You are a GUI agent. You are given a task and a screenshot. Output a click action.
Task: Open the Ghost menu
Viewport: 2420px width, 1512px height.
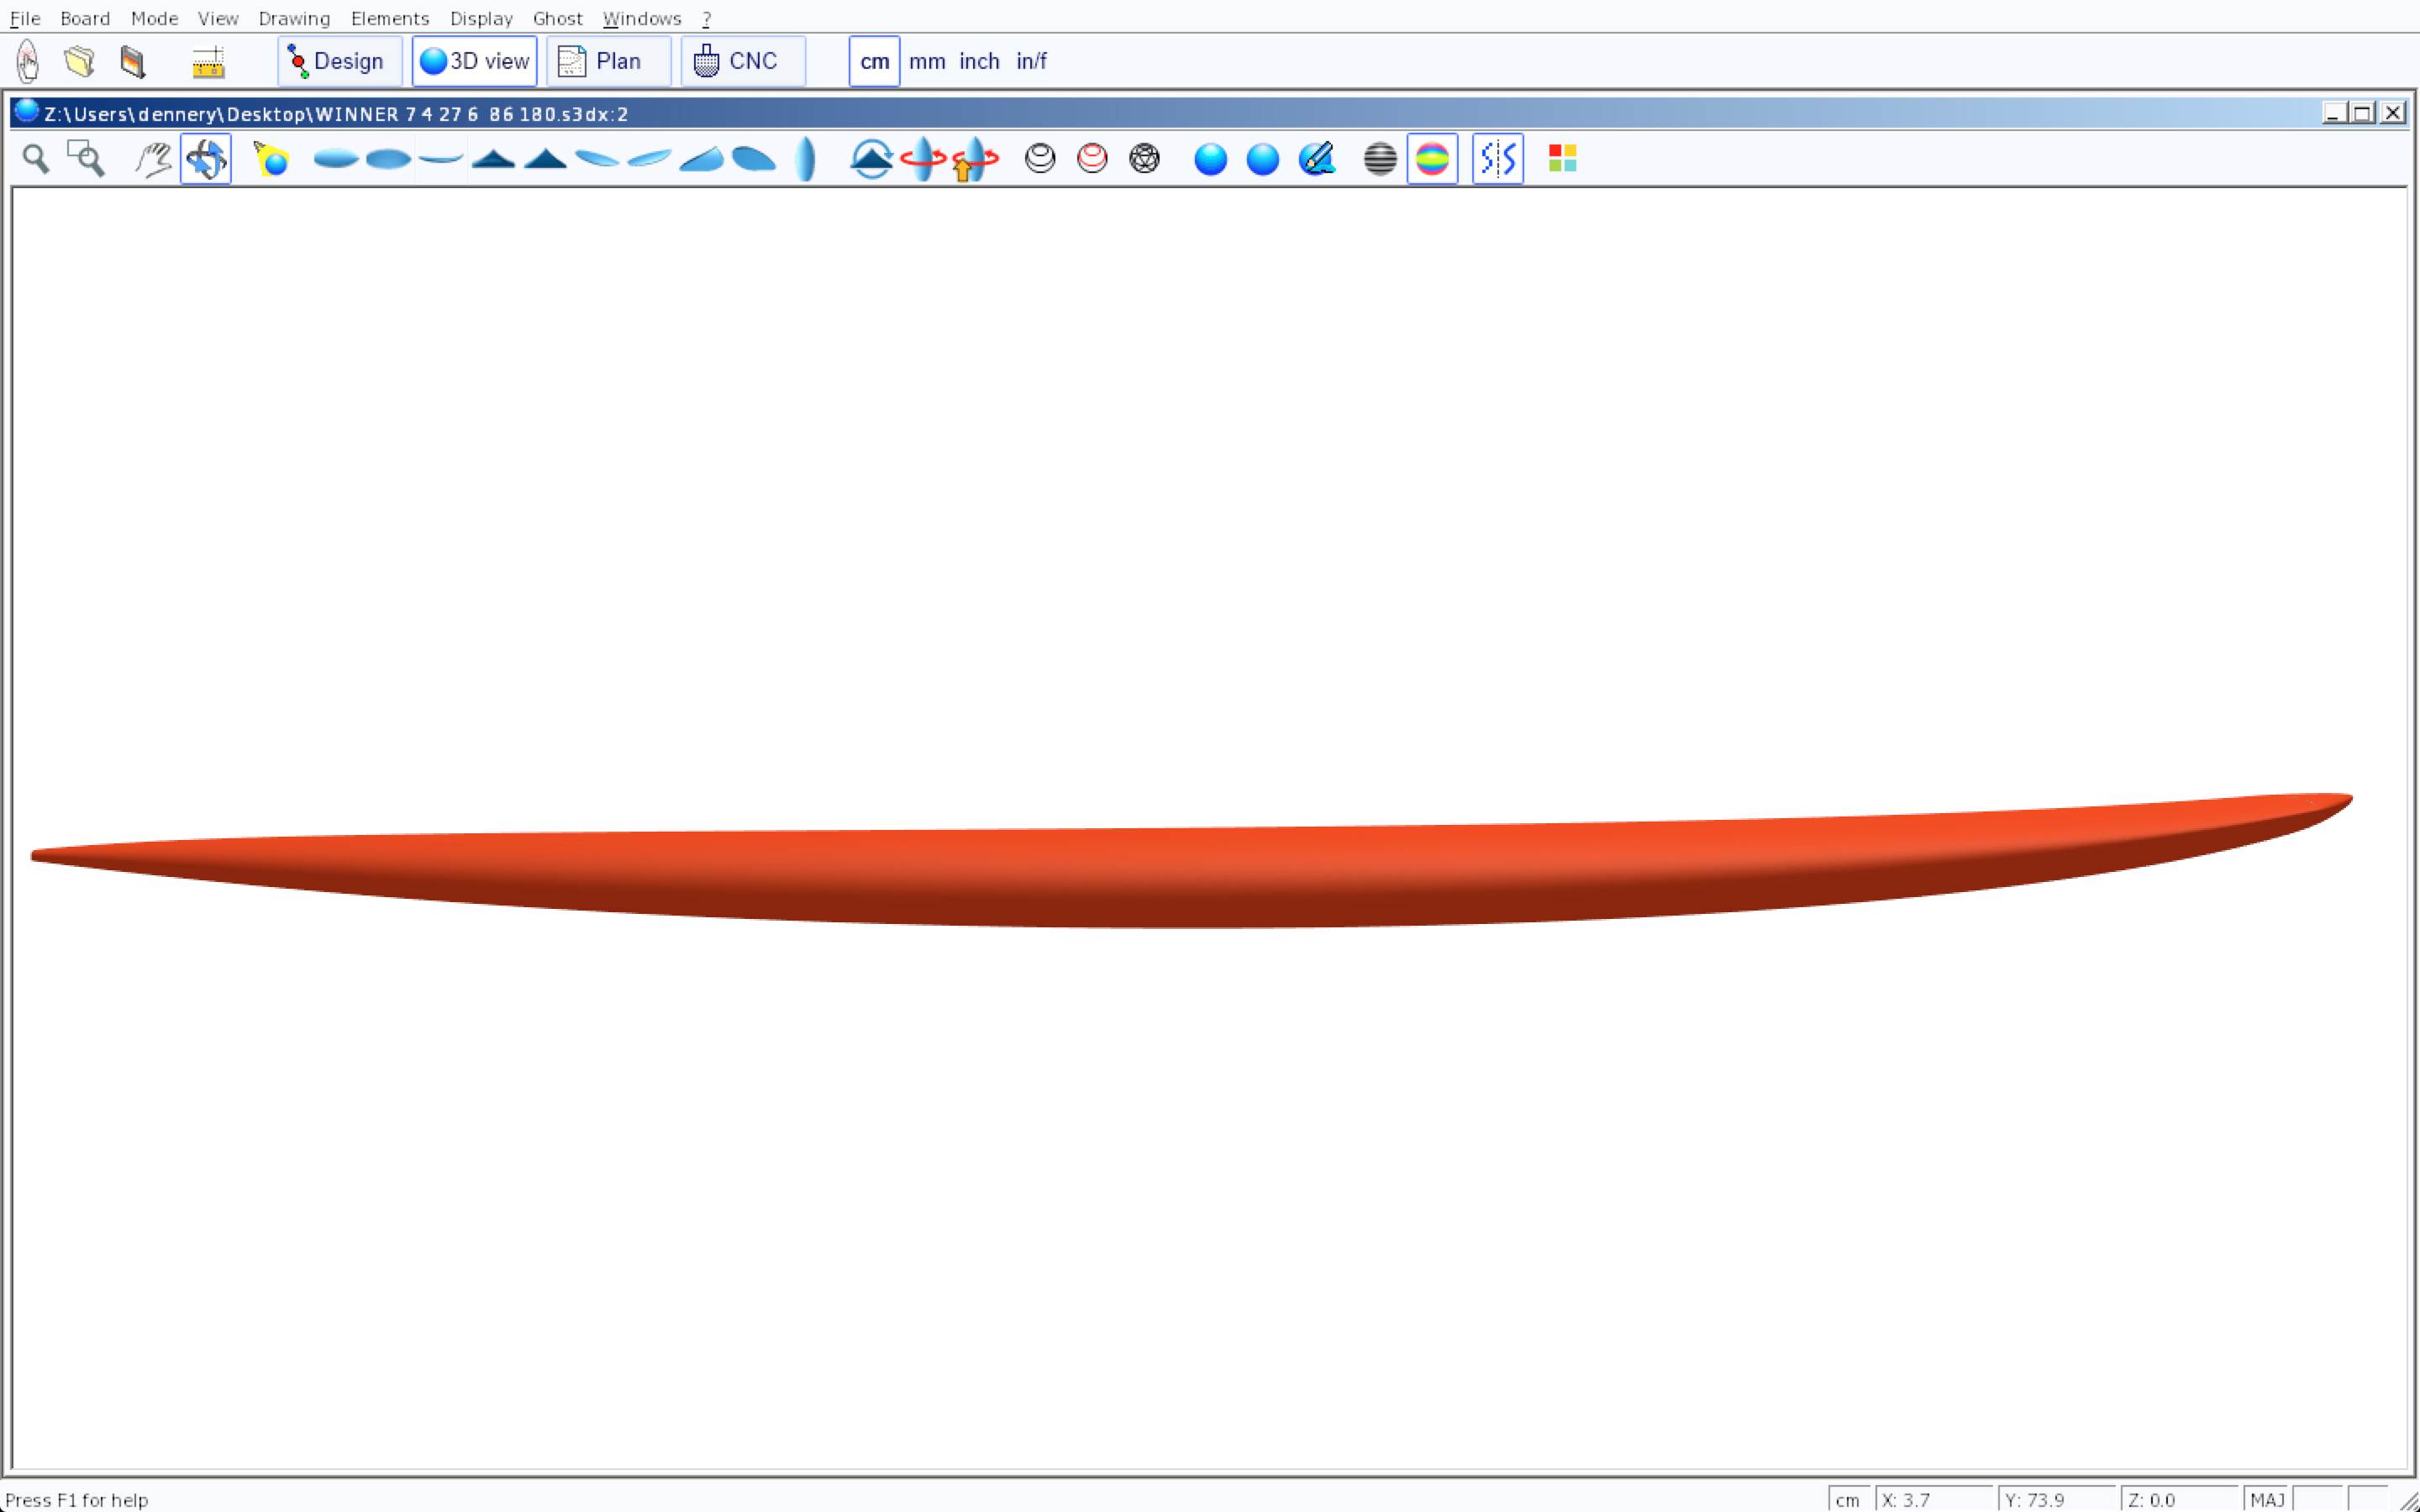click(557, 18)
